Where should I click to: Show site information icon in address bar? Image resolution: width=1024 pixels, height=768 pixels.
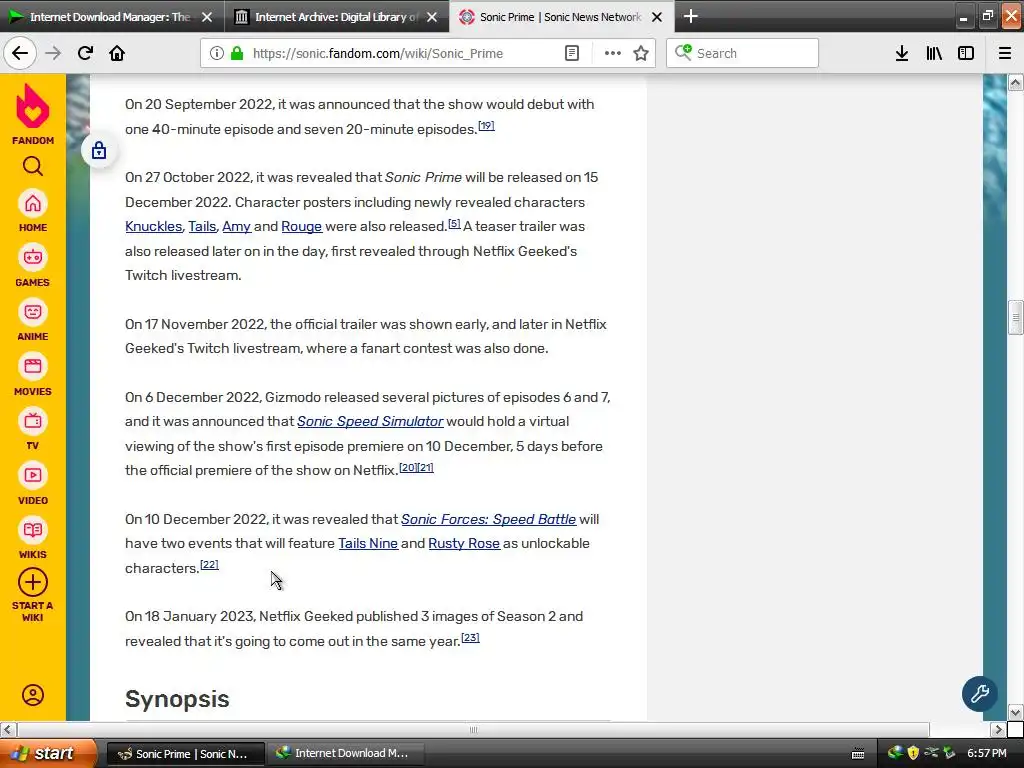(216, 53)
